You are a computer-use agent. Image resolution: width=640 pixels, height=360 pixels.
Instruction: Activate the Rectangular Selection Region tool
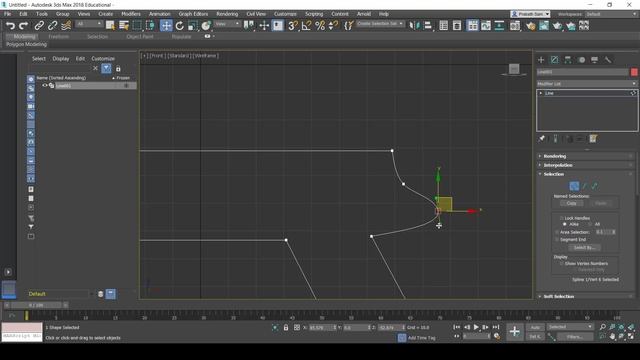click(x=137, y=26)
